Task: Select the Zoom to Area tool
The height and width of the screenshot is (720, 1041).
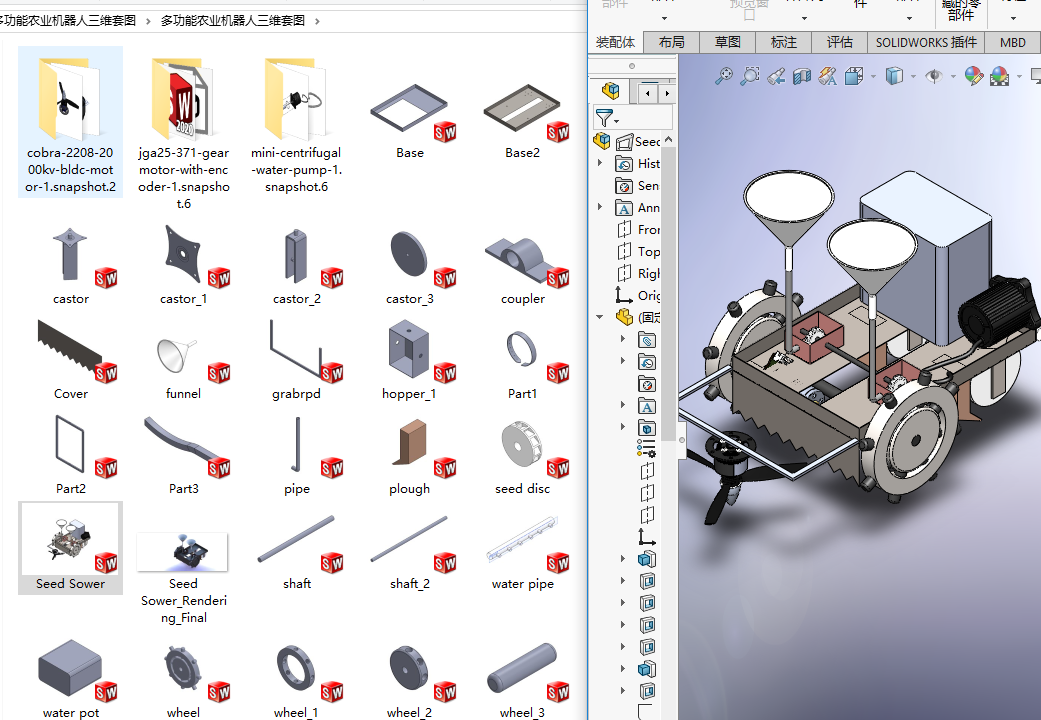Action: (x=749, y=76)
